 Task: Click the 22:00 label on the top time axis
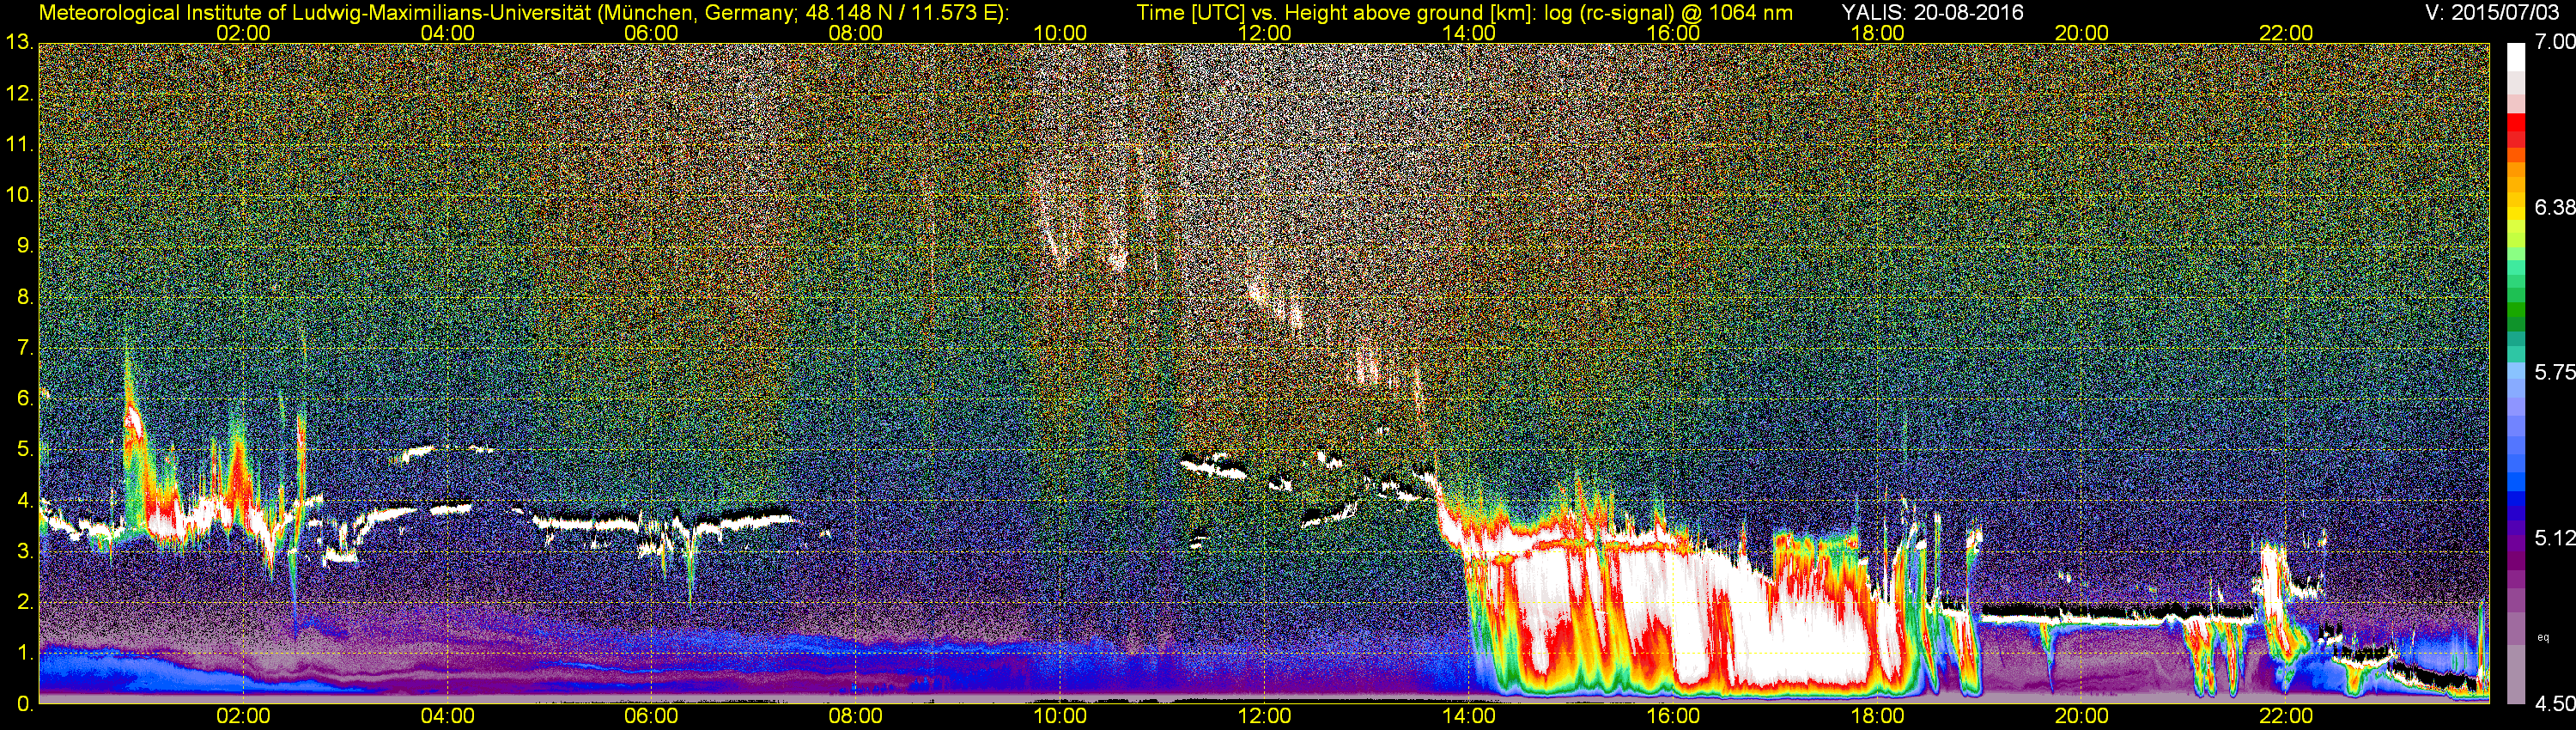click(2286, 33)
